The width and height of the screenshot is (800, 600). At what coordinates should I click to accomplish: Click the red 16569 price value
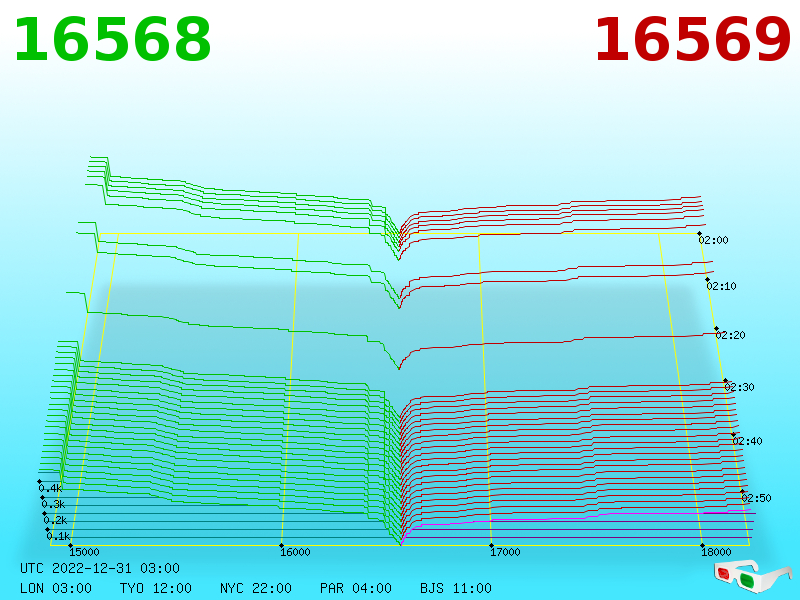[693, 40]
